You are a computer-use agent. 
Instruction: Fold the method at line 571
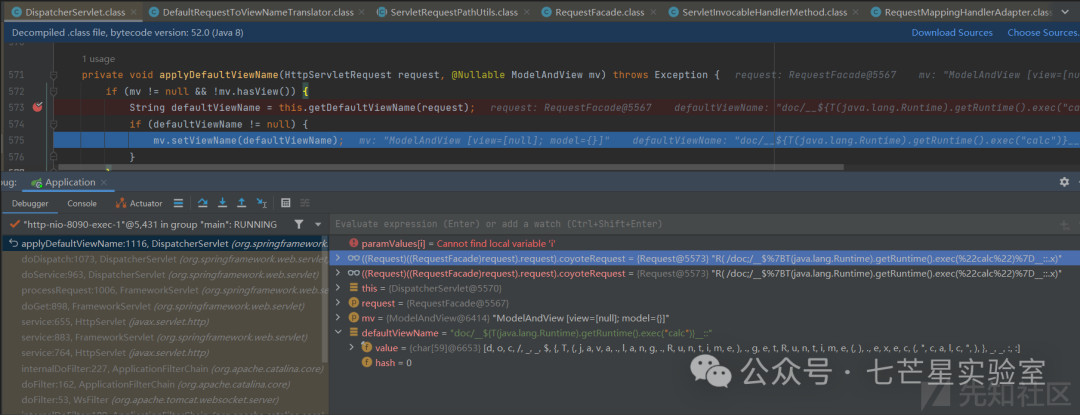click(54, 74)
